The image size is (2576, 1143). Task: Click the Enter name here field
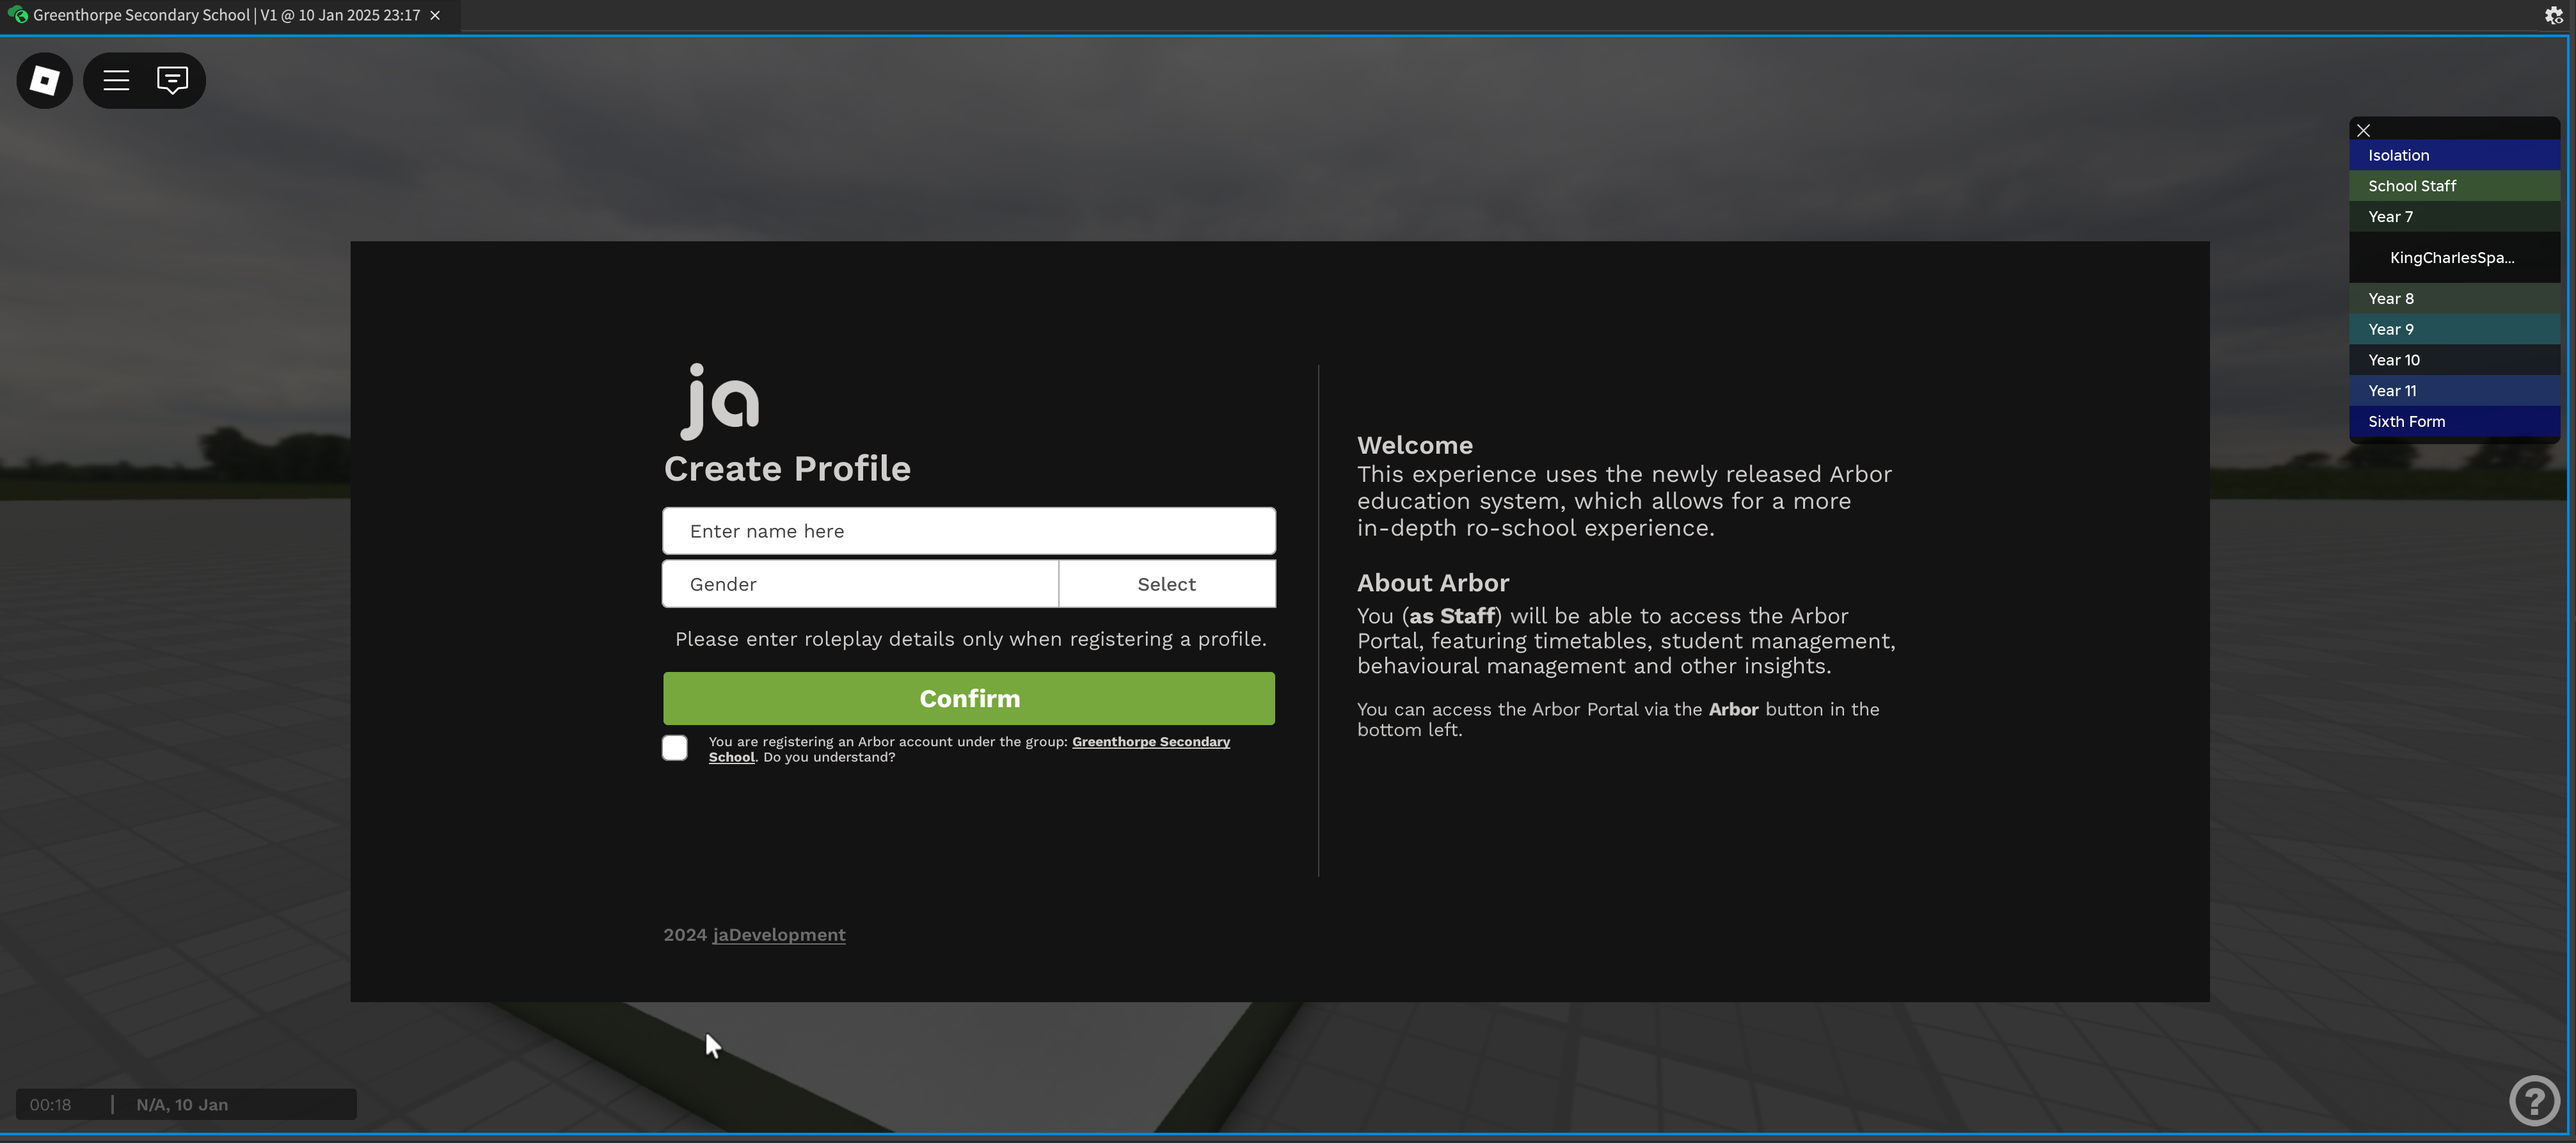(968, 531)
